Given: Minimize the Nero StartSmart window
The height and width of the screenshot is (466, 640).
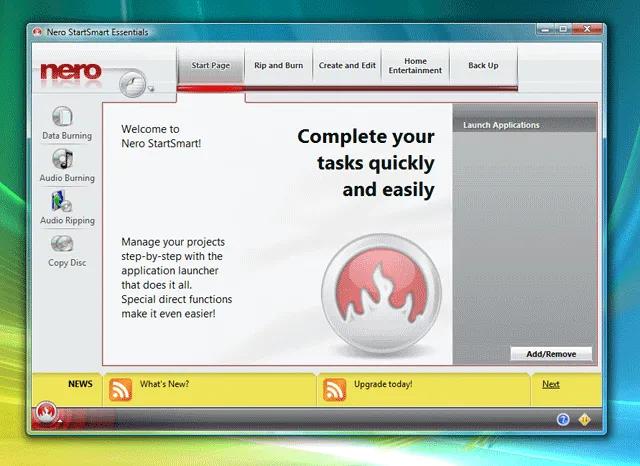Looking at the screenshot, I should (x=546, y=29).
